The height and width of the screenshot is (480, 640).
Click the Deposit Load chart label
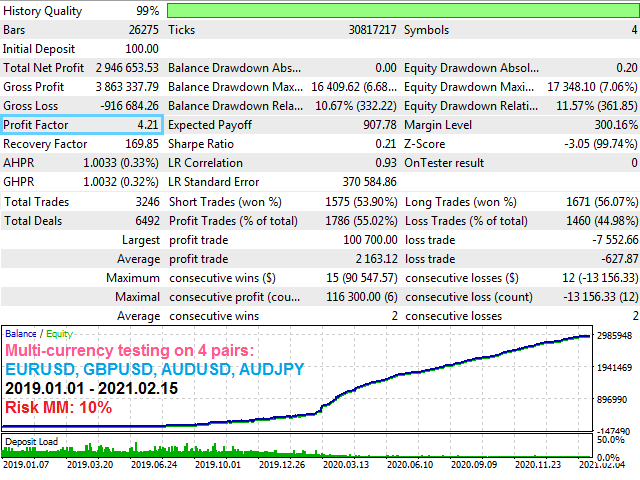tap(31, 442)
